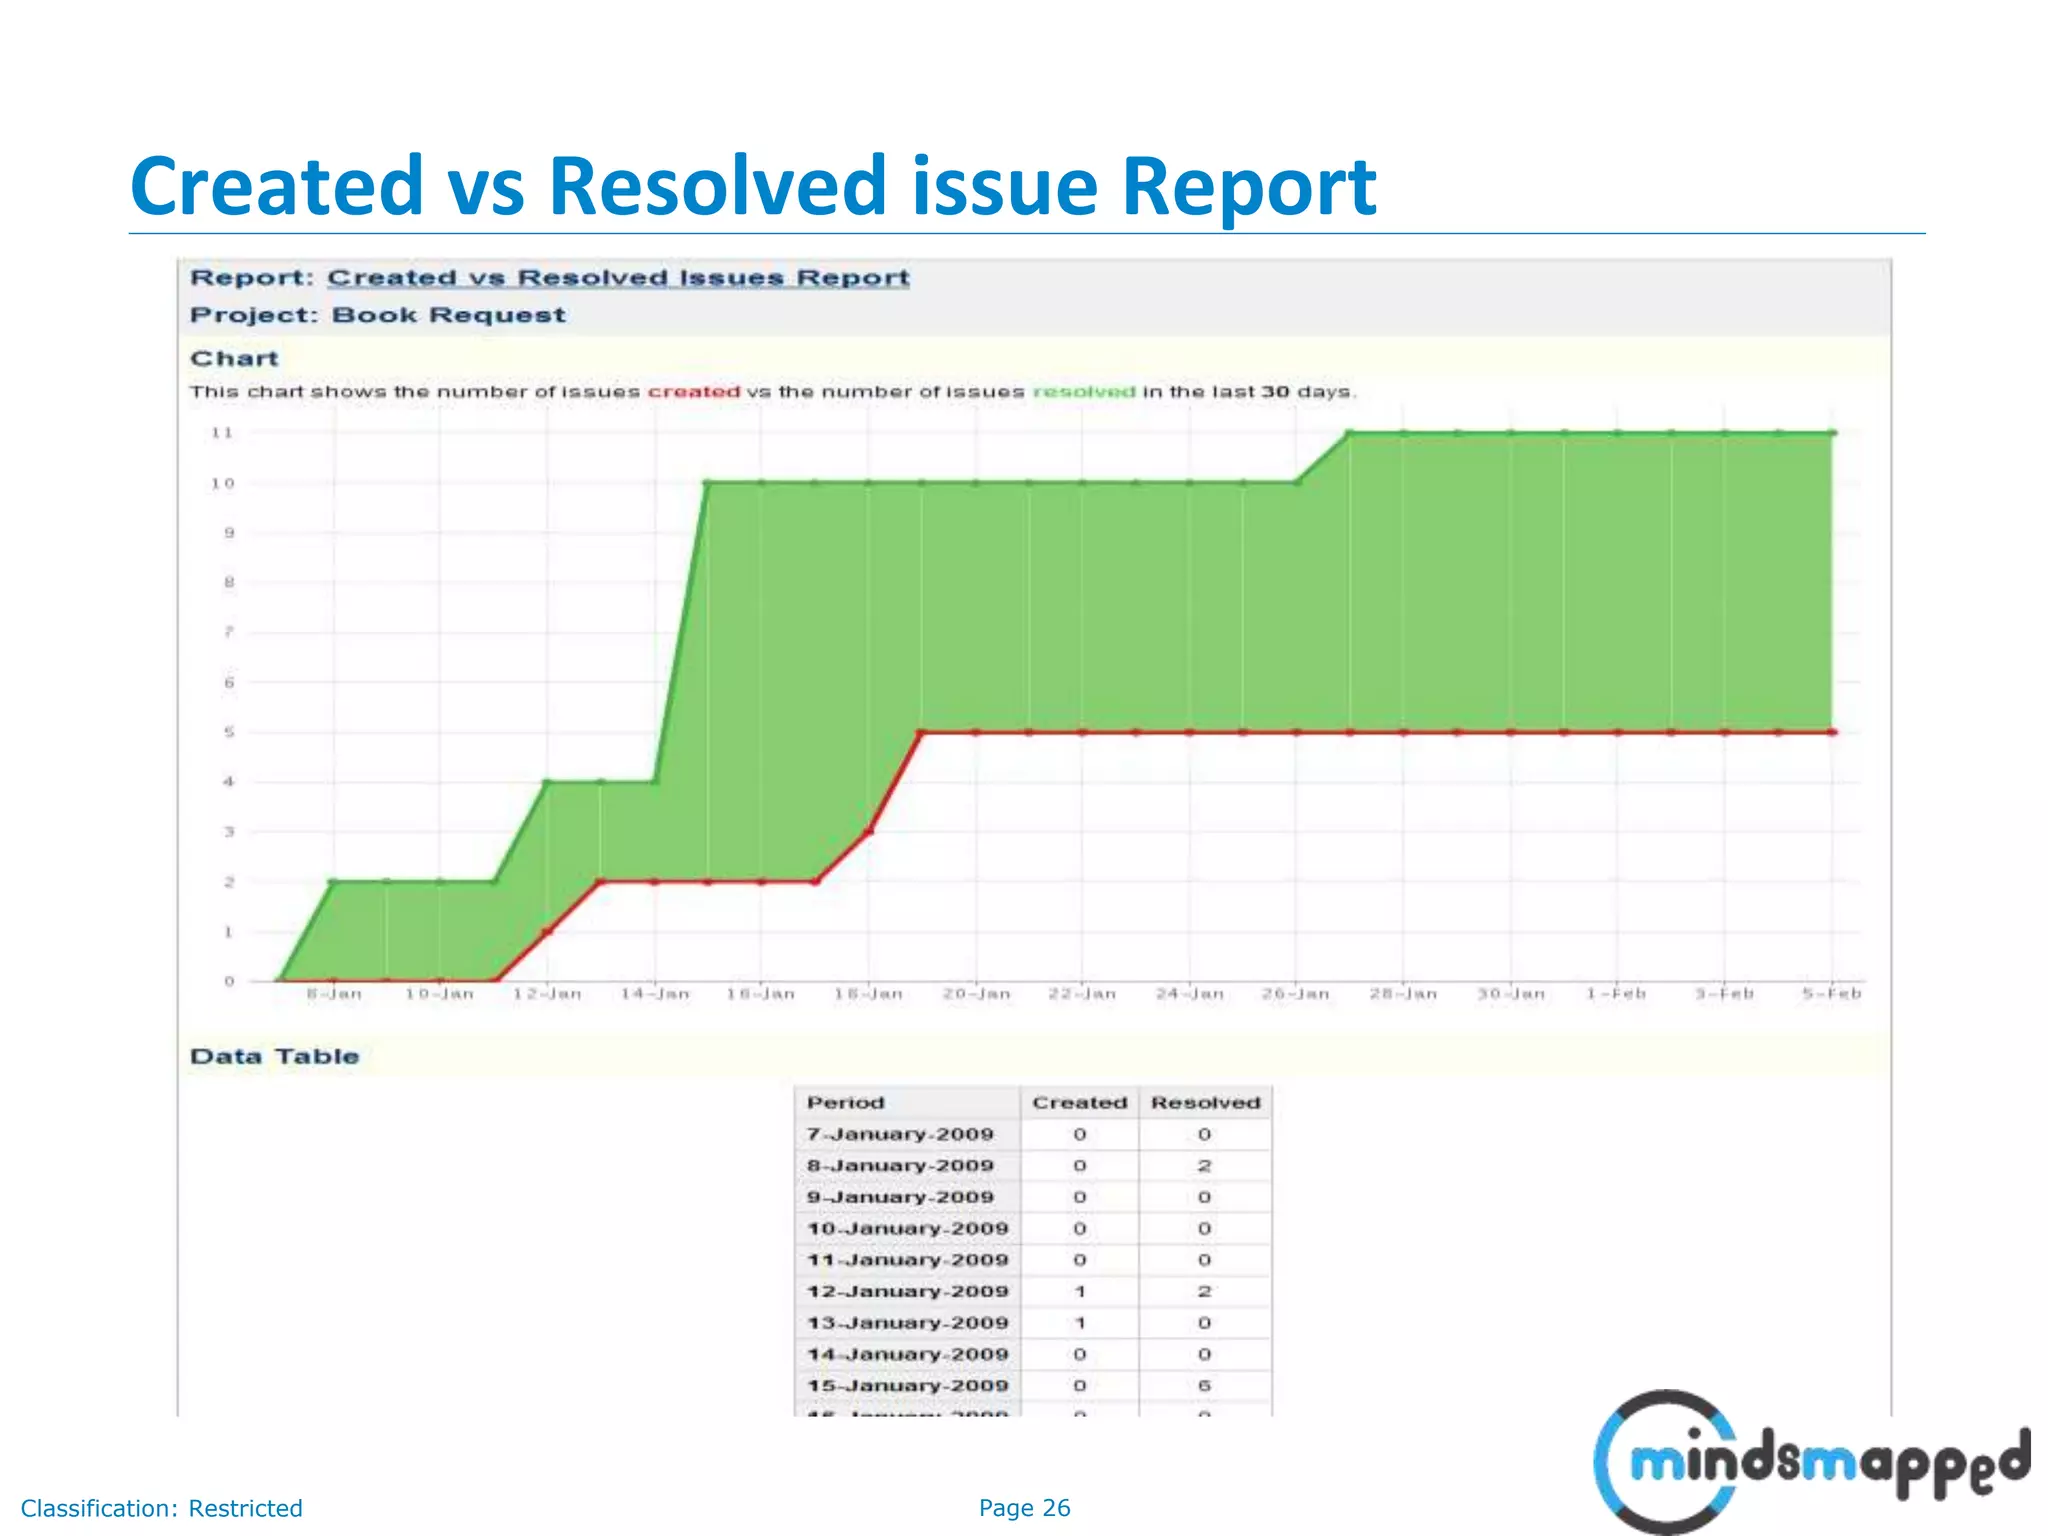Click the mindsmapped logo
This screenshot has height=1536, width=2048.
pyautogui.click(x=1810, y=1463)
